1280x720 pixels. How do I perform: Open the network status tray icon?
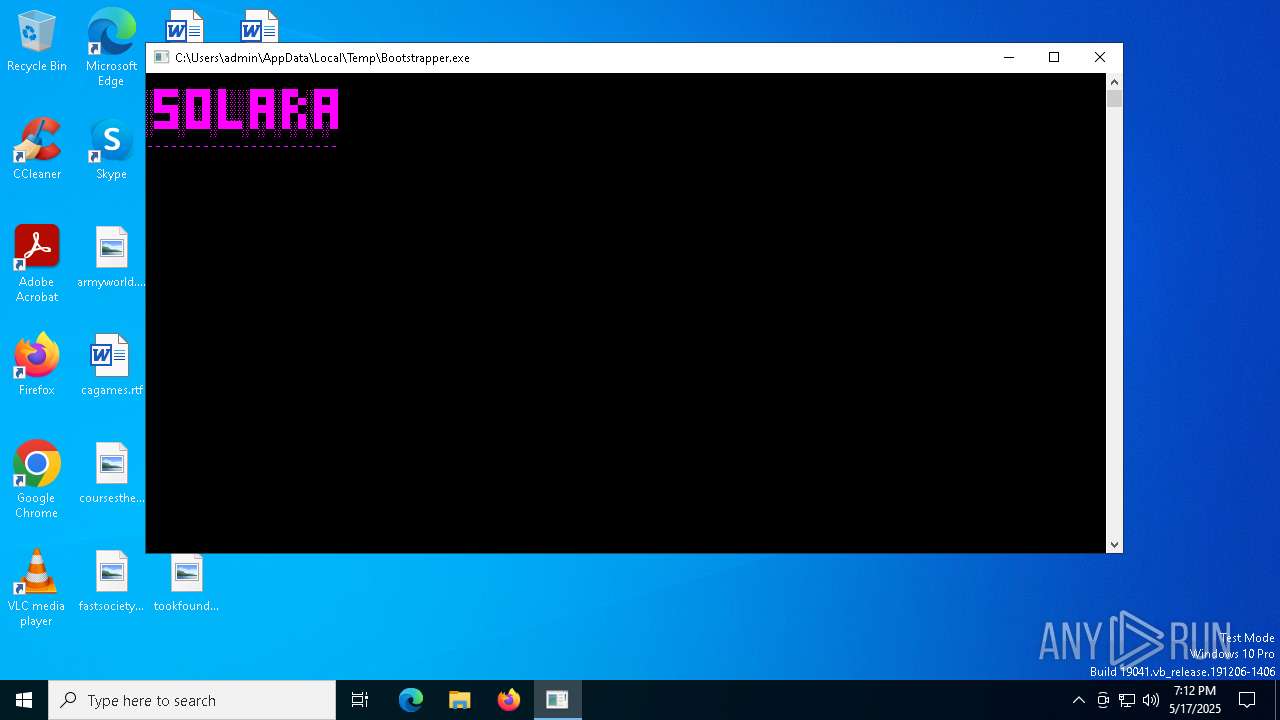click(x=1127, y=700)
